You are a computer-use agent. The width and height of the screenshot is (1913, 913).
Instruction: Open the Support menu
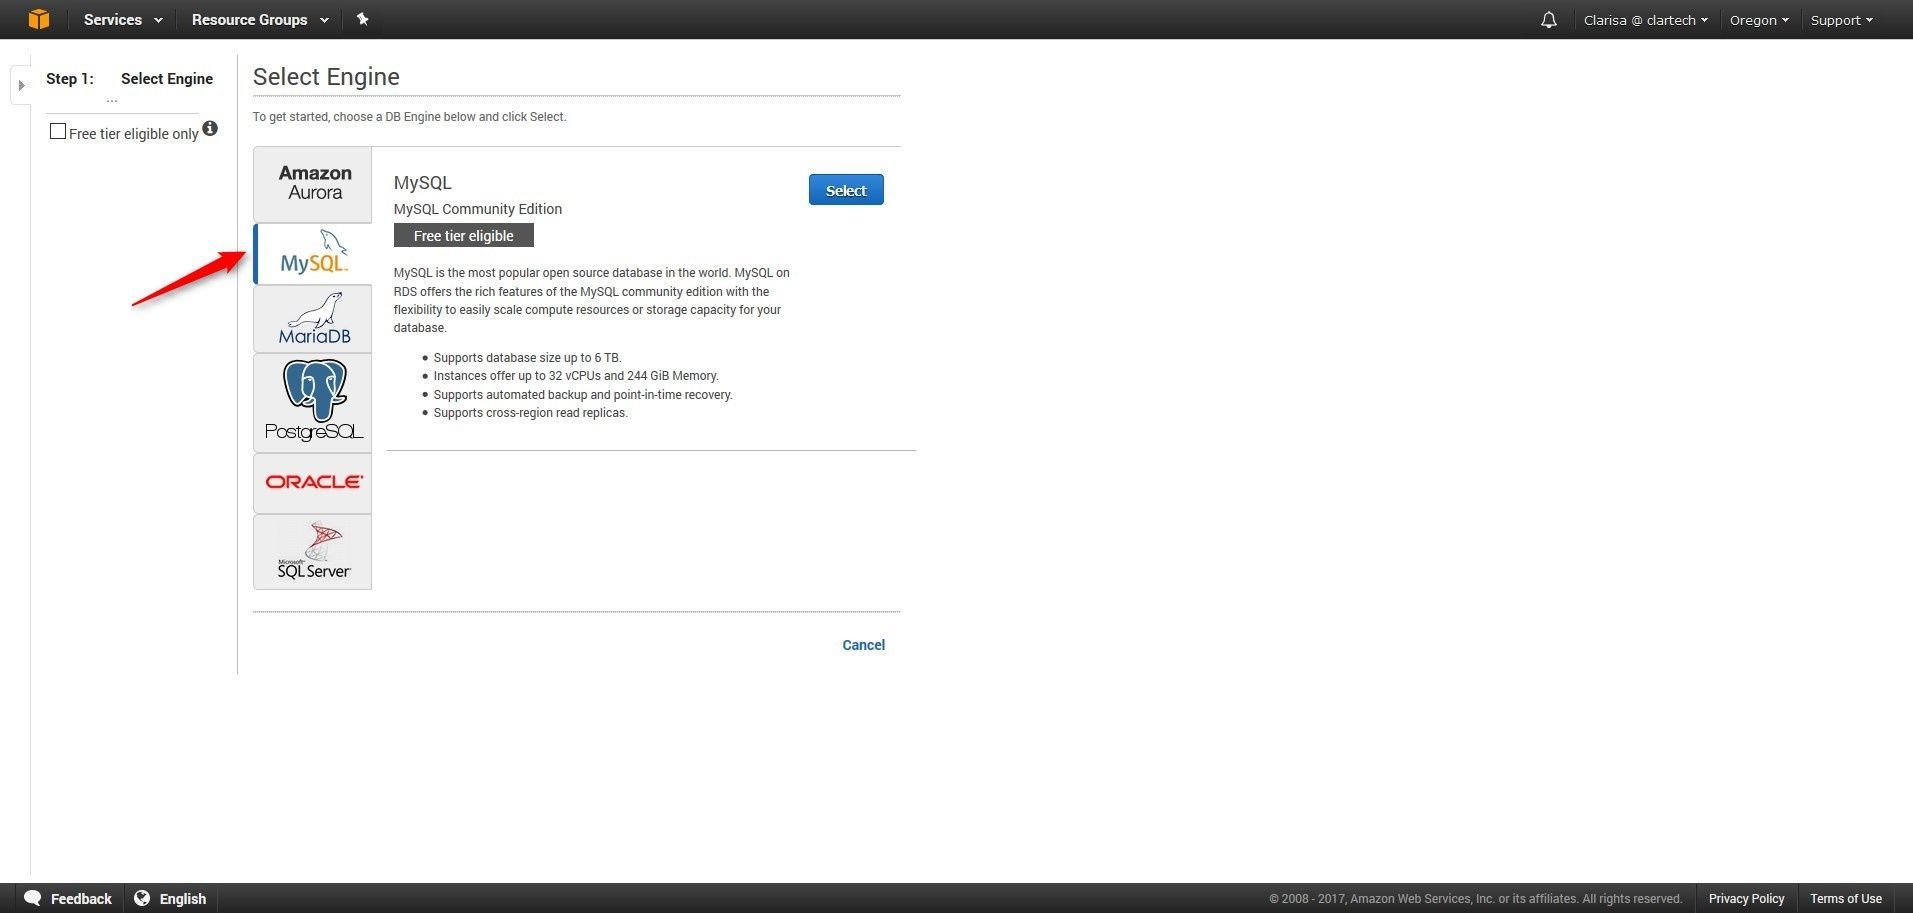click(x=1841, y=20)
